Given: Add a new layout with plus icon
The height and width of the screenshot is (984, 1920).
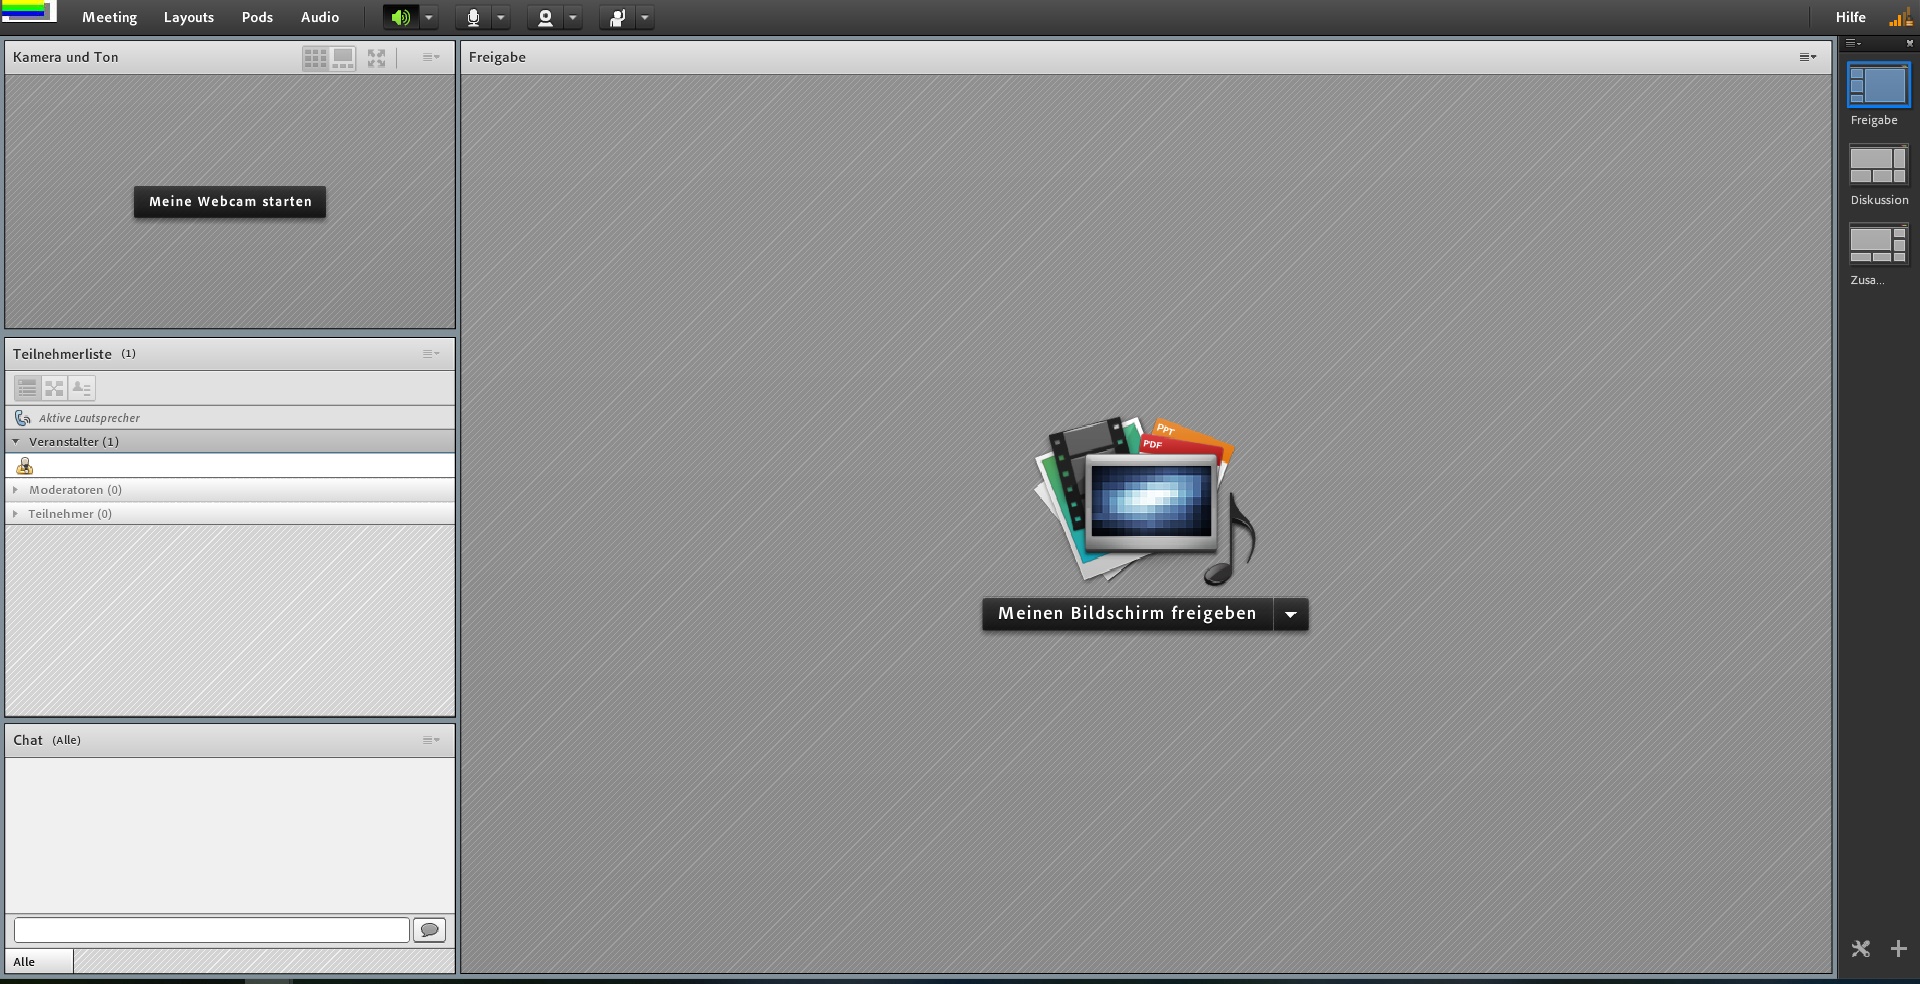Looking at the screenshot, I should (1898, 948).
